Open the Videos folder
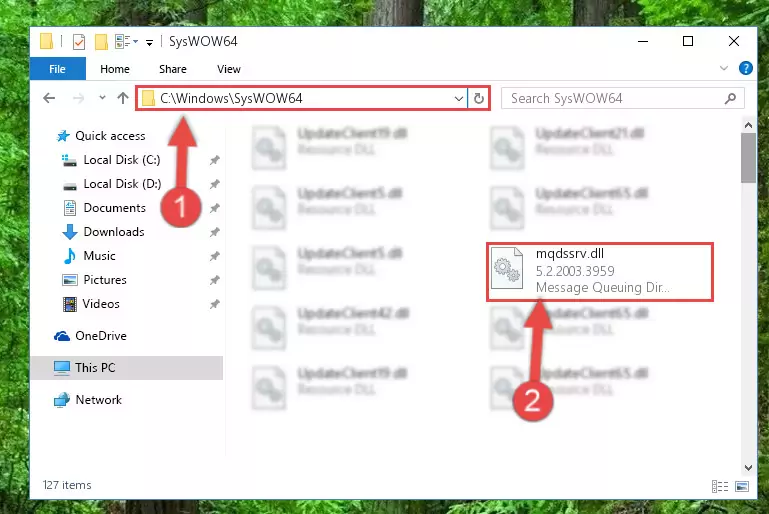This screenshot has height=514, width=769. click(101, 304)
